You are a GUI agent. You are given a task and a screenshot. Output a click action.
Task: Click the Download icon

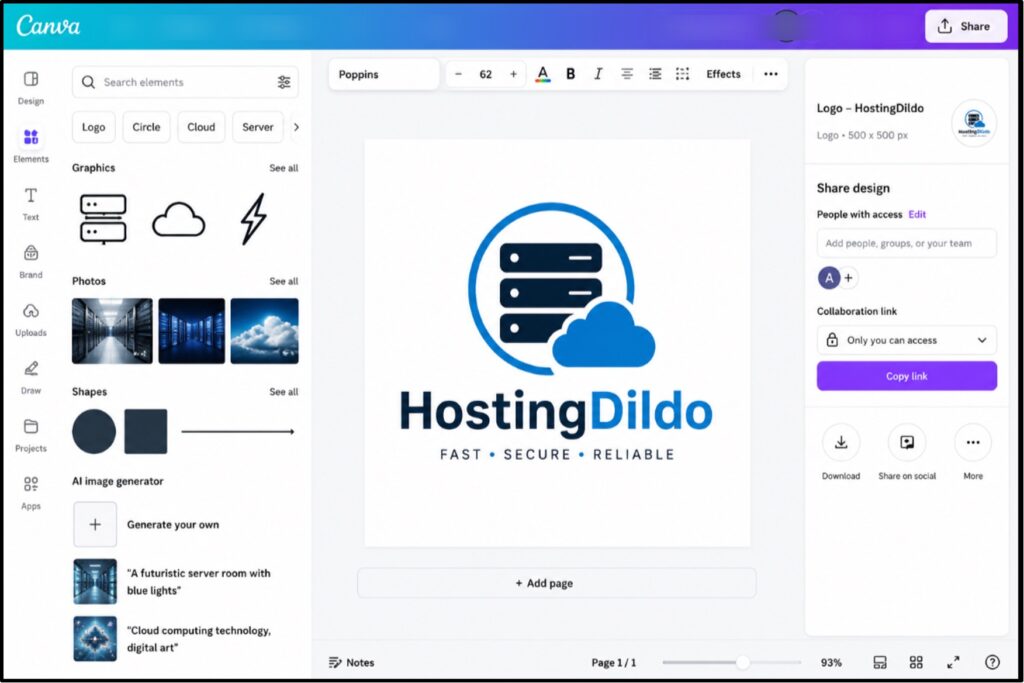(x=841, y=443)
